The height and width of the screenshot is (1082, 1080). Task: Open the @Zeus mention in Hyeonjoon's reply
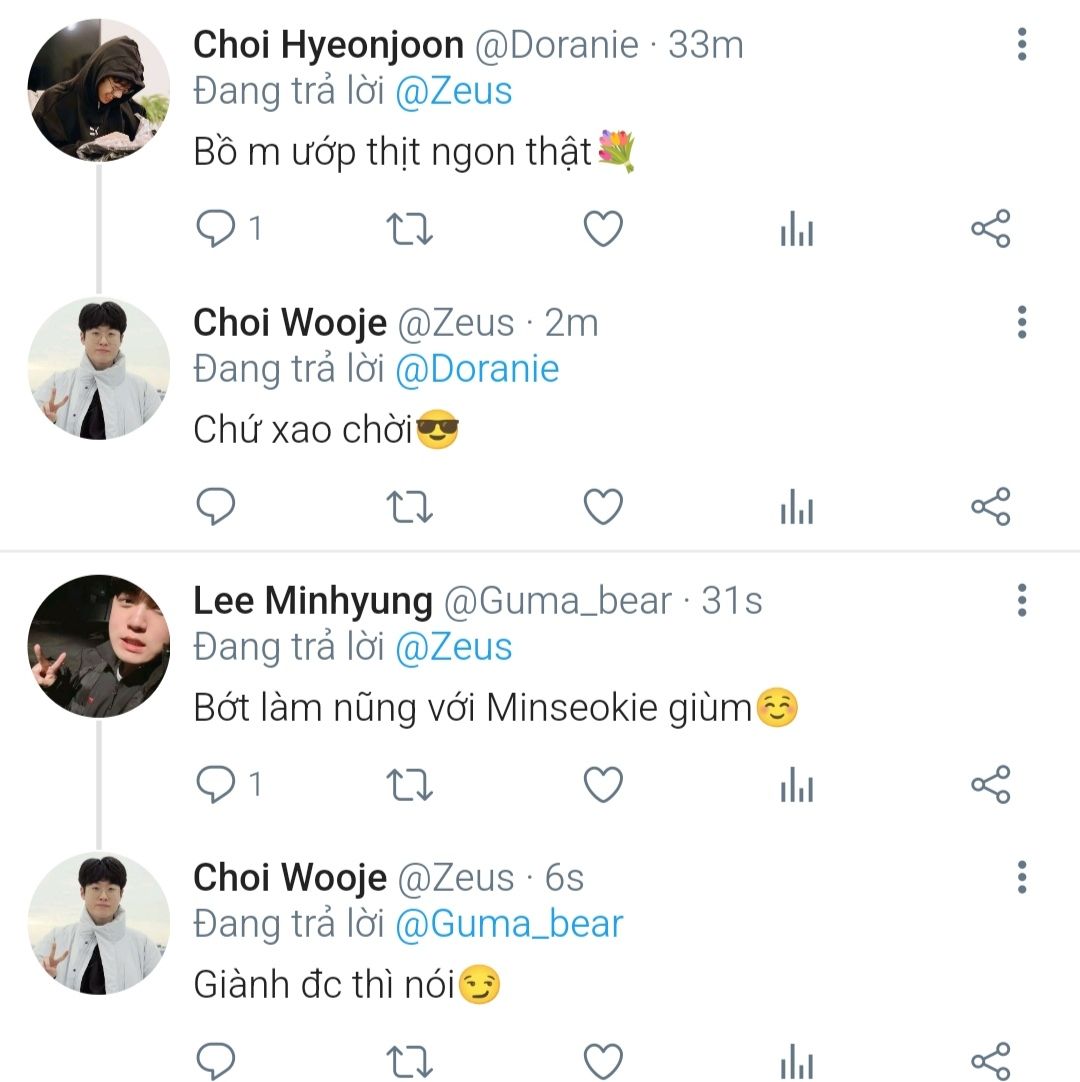tap(453, 92)
